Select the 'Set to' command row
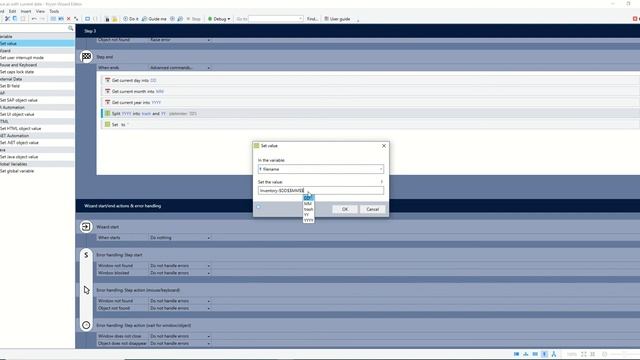 pyautogui.click(x=371, y=124)
